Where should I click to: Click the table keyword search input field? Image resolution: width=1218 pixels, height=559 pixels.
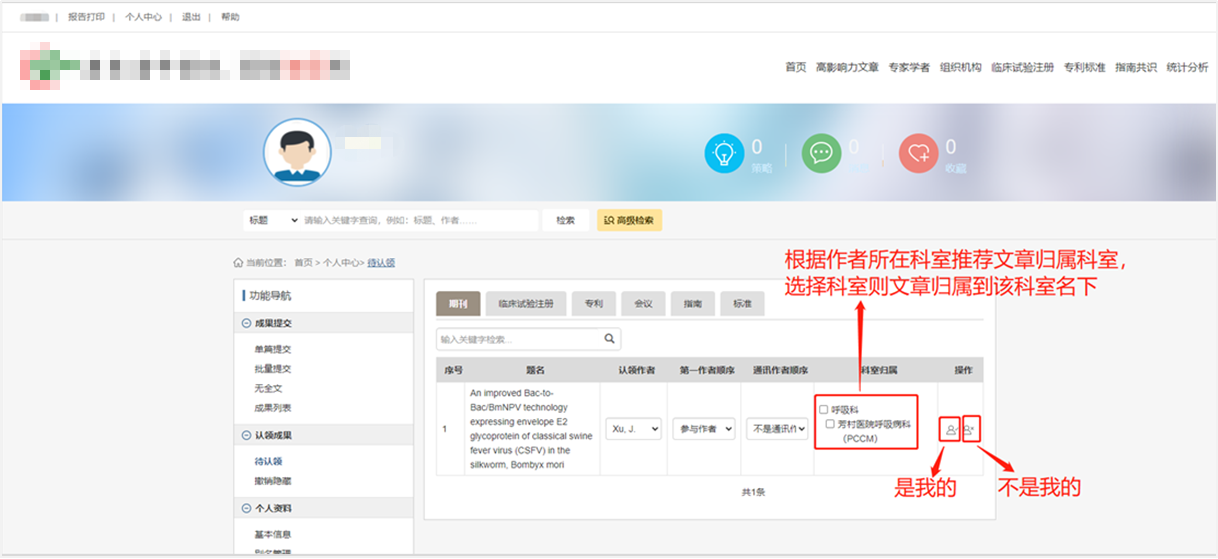(518, 339)
